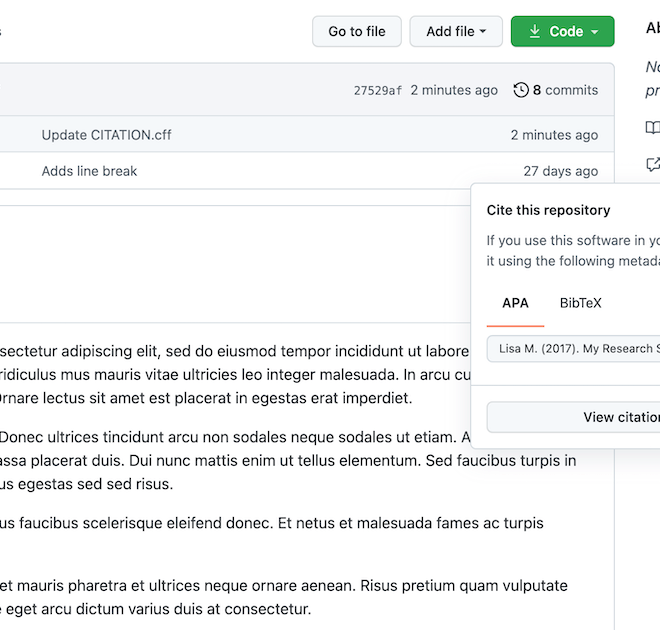Viewport: 660px width, 630px height.
Task: Click the '27 days ago' timestamp
Action: [561, 171]
